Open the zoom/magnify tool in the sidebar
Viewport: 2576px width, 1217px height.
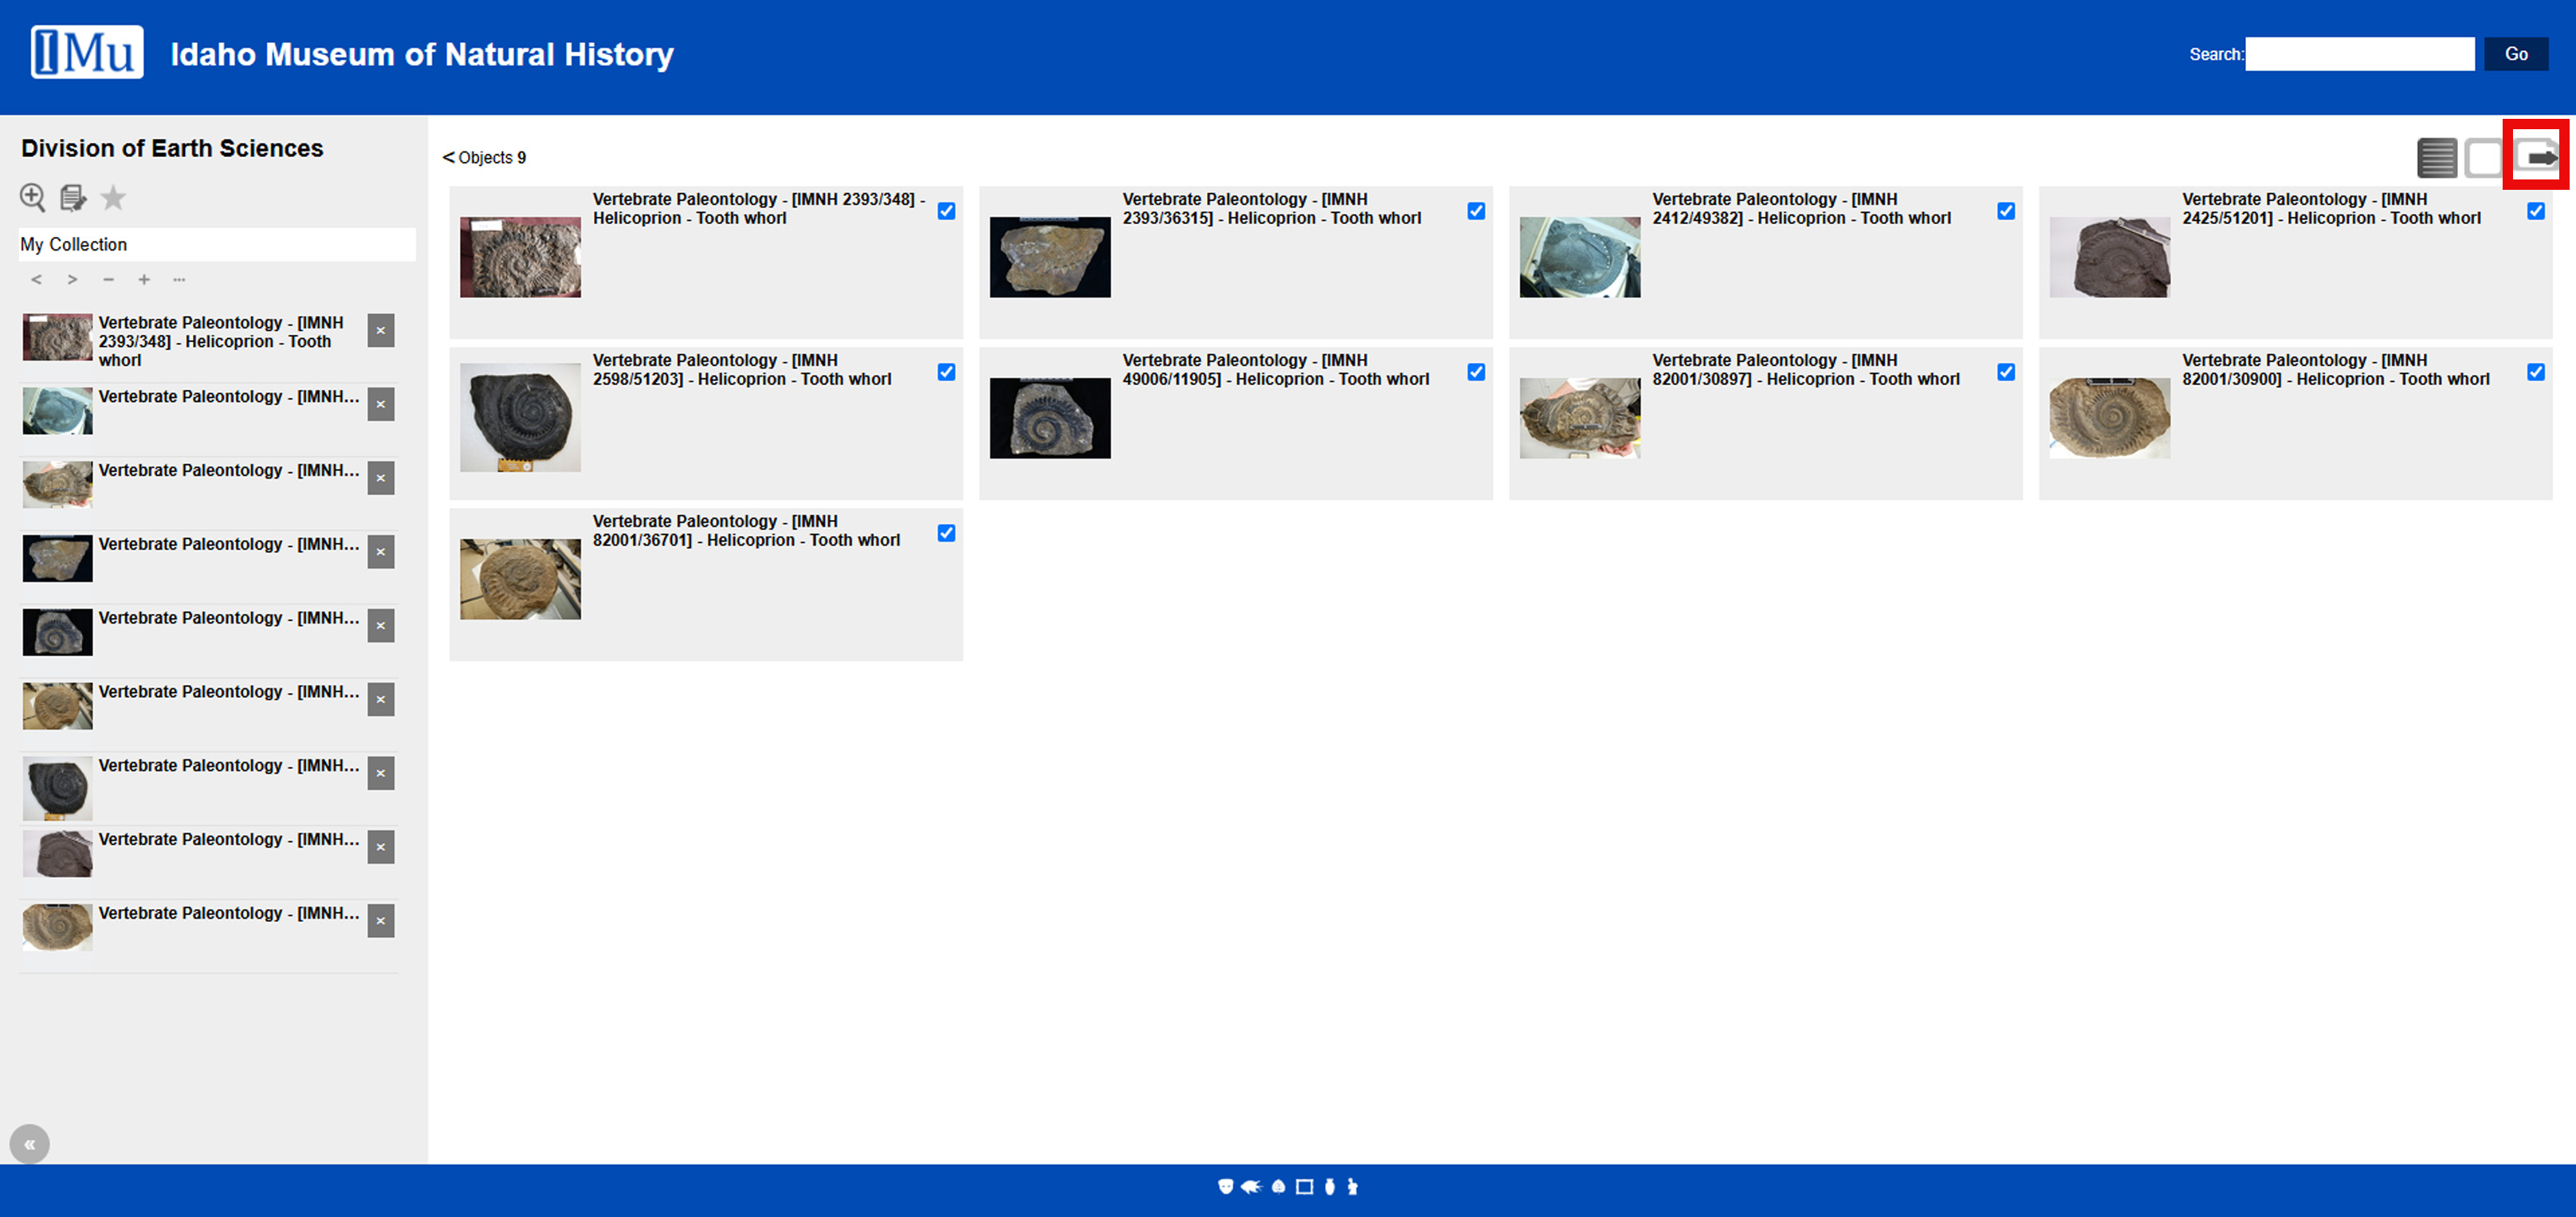(32, 198)
